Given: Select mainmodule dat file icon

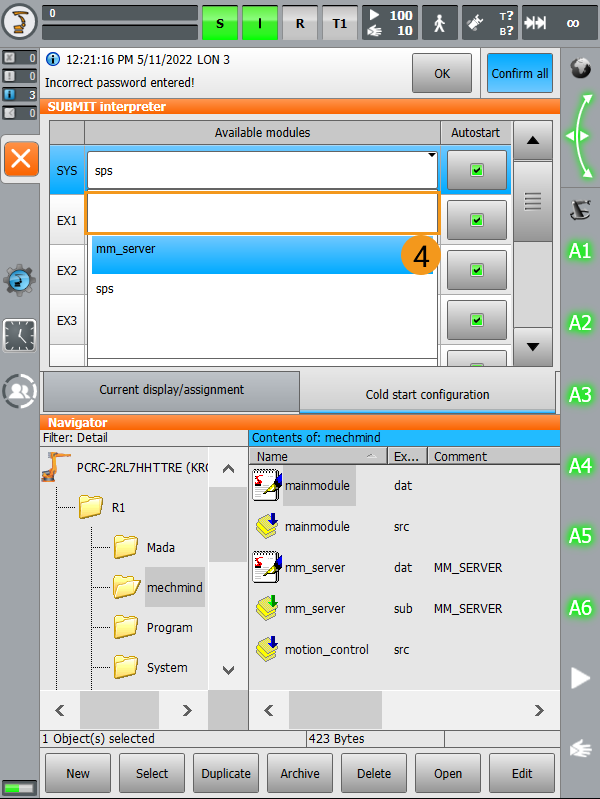Looking at the screenshot, I should click(x=267, y=485).
